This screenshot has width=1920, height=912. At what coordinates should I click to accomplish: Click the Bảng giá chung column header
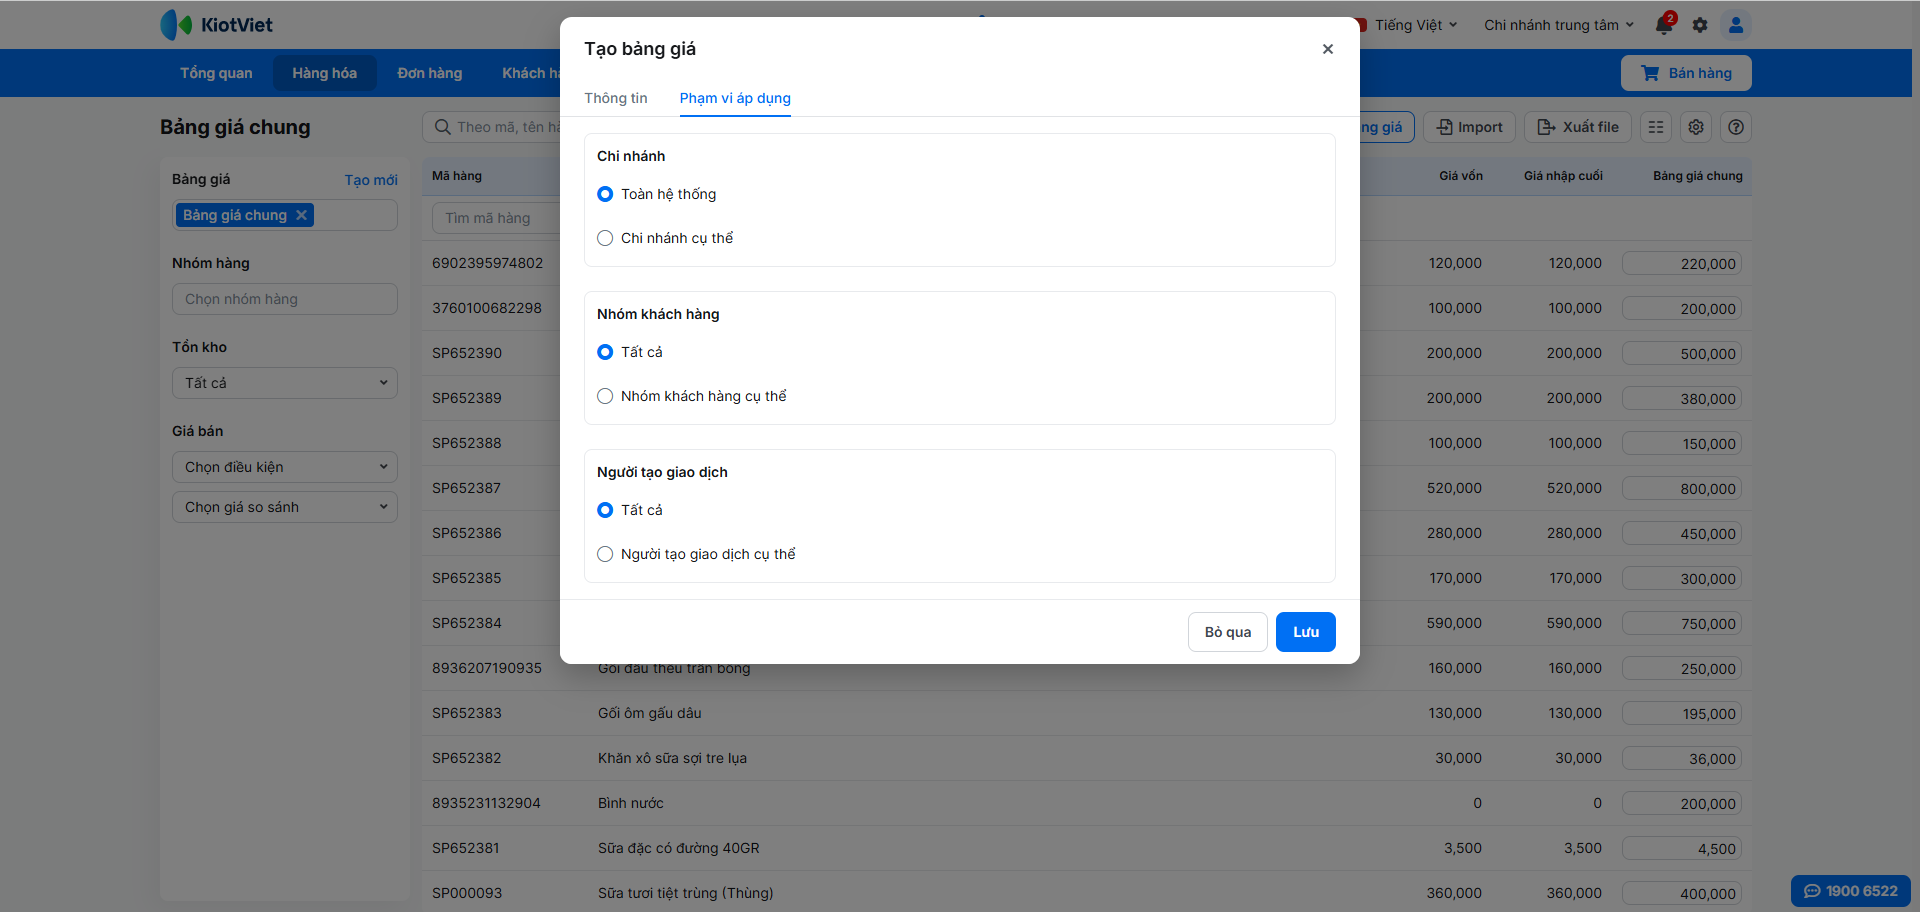point(1698,176)
